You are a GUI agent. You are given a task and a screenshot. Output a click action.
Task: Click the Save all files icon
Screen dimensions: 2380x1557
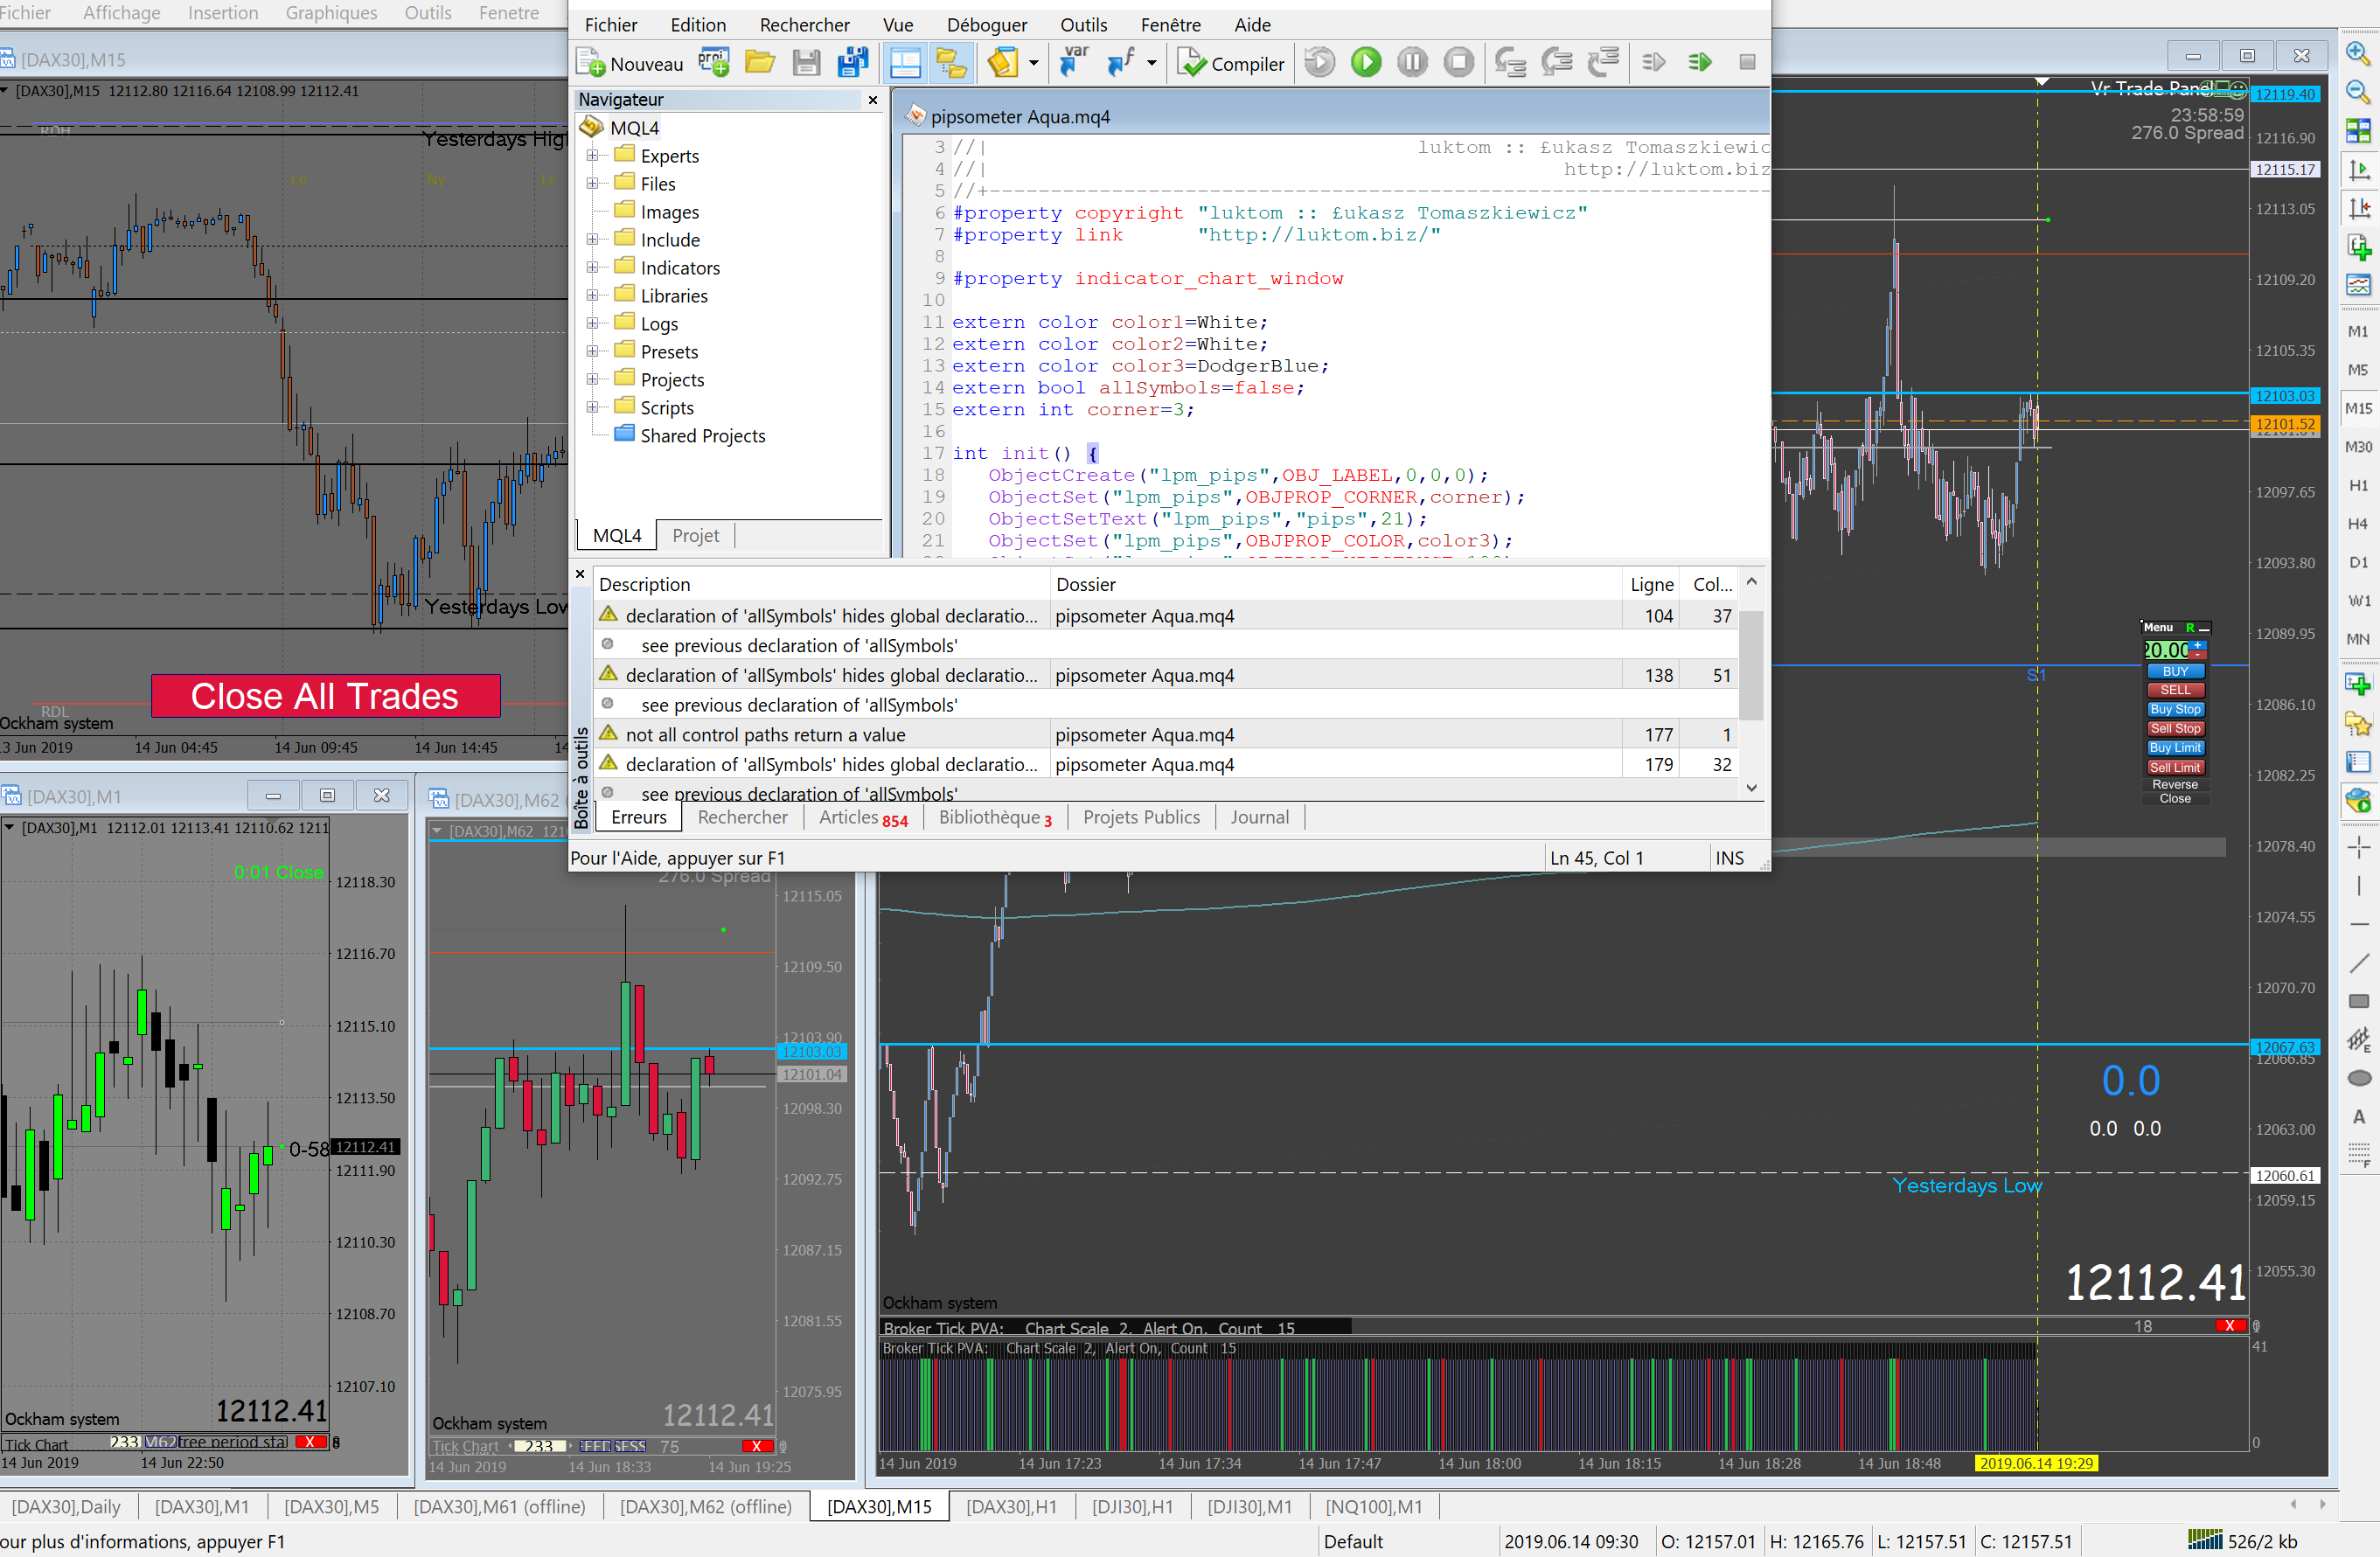tap(852, 63)
